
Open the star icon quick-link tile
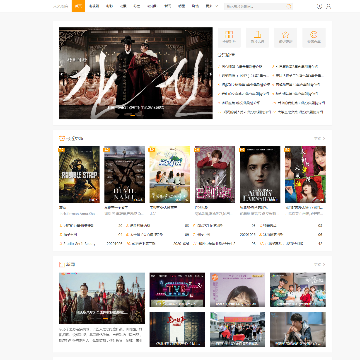(285, 38)
